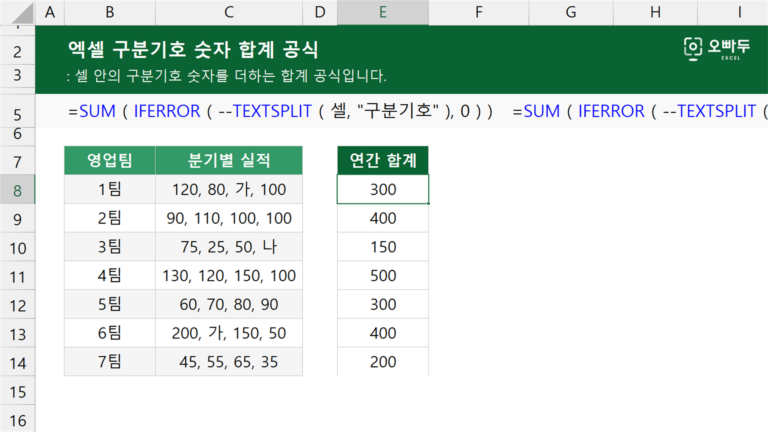Select cell '60, 70, 80, 90'
The width and height of the screenshot is (768, 432).
(229, 304)
